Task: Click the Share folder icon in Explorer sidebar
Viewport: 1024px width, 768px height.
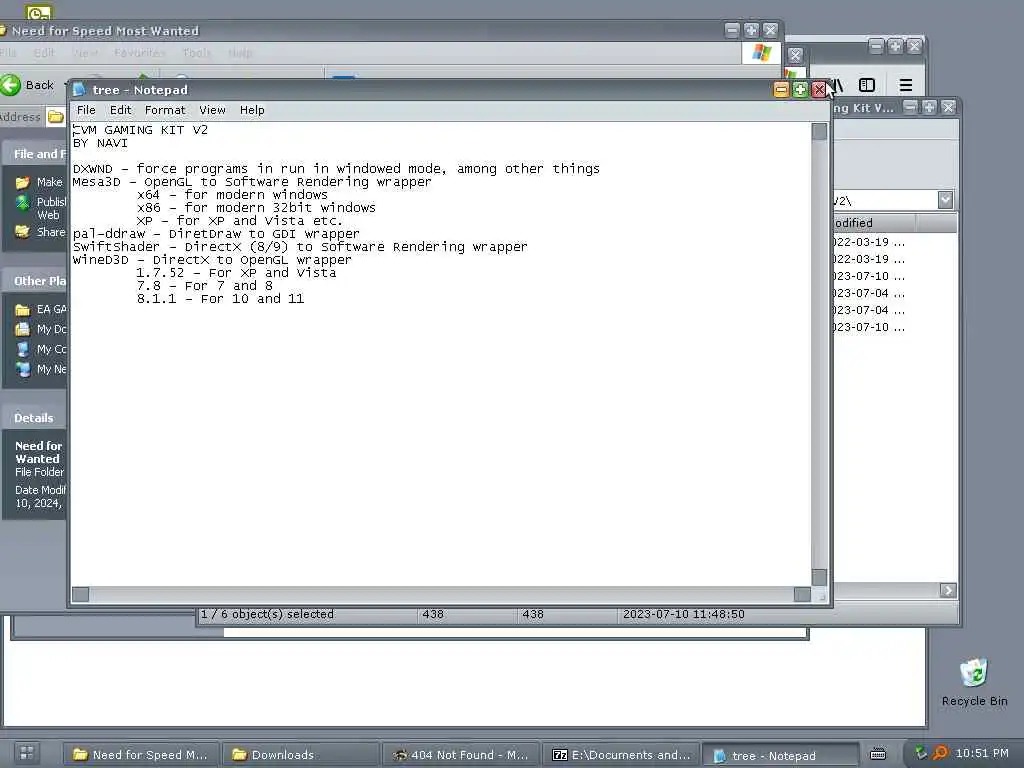Action: (22, 232)
